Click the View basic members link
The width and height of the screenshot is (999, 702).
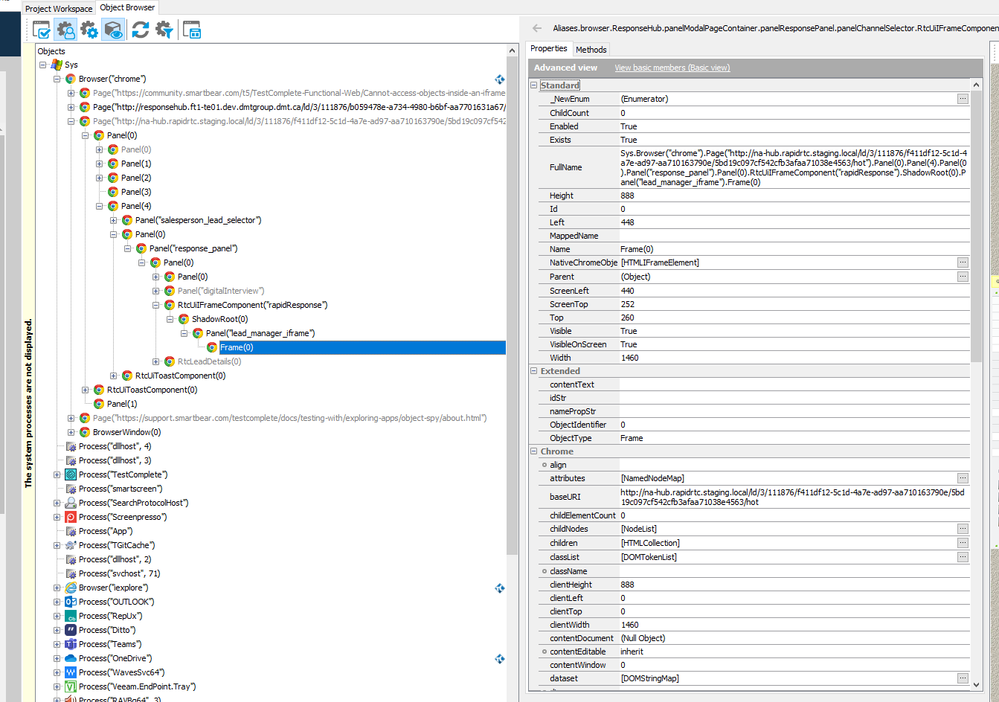[671, 68]
